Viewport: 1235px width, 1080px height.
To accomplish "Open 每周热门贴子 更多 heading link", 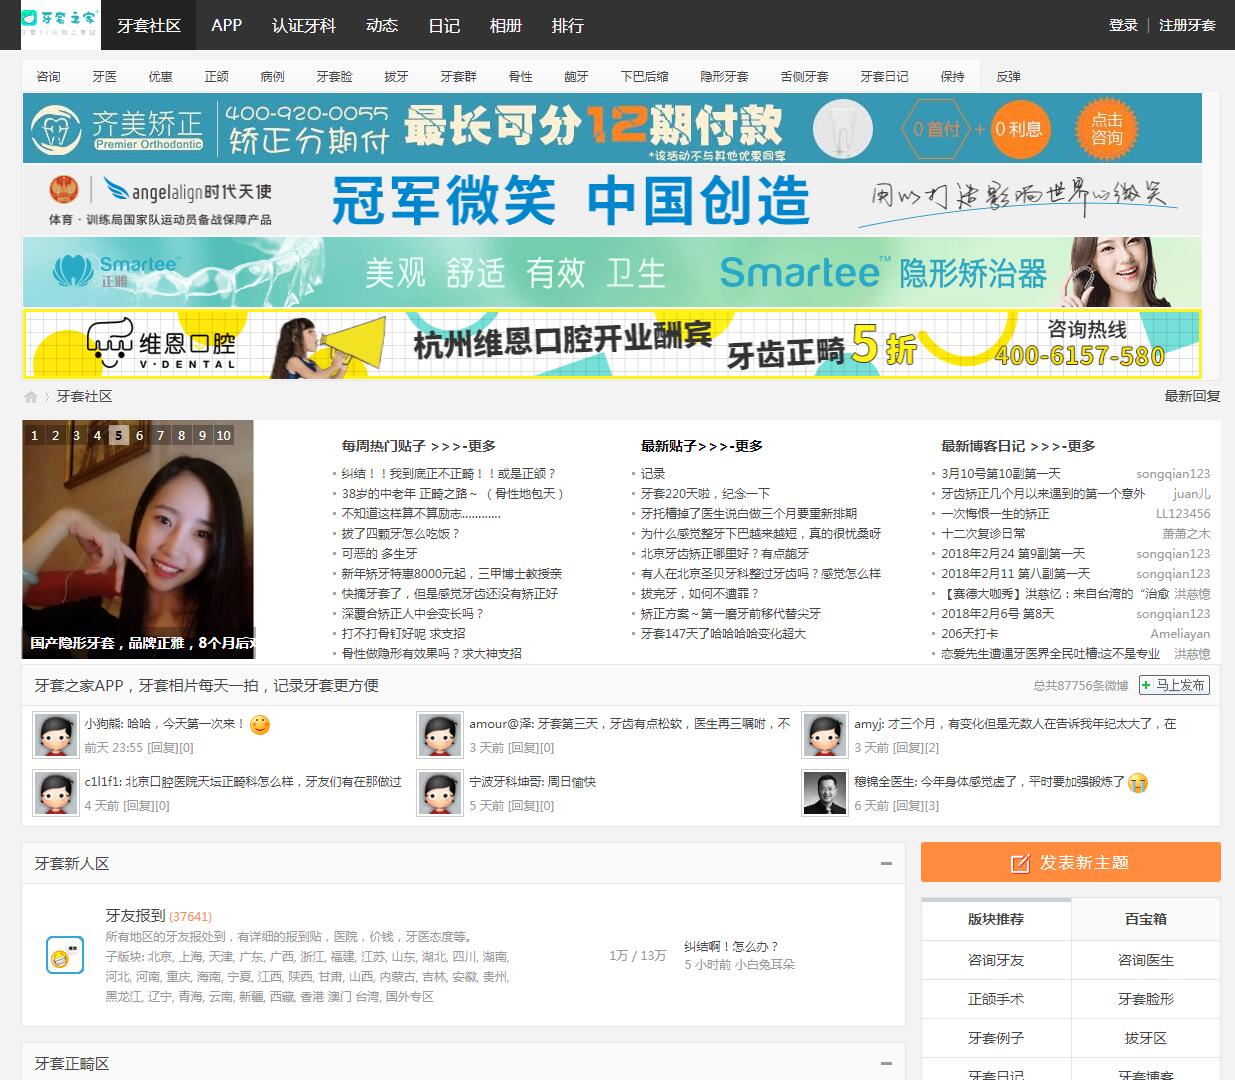I will tap(419, 446).
